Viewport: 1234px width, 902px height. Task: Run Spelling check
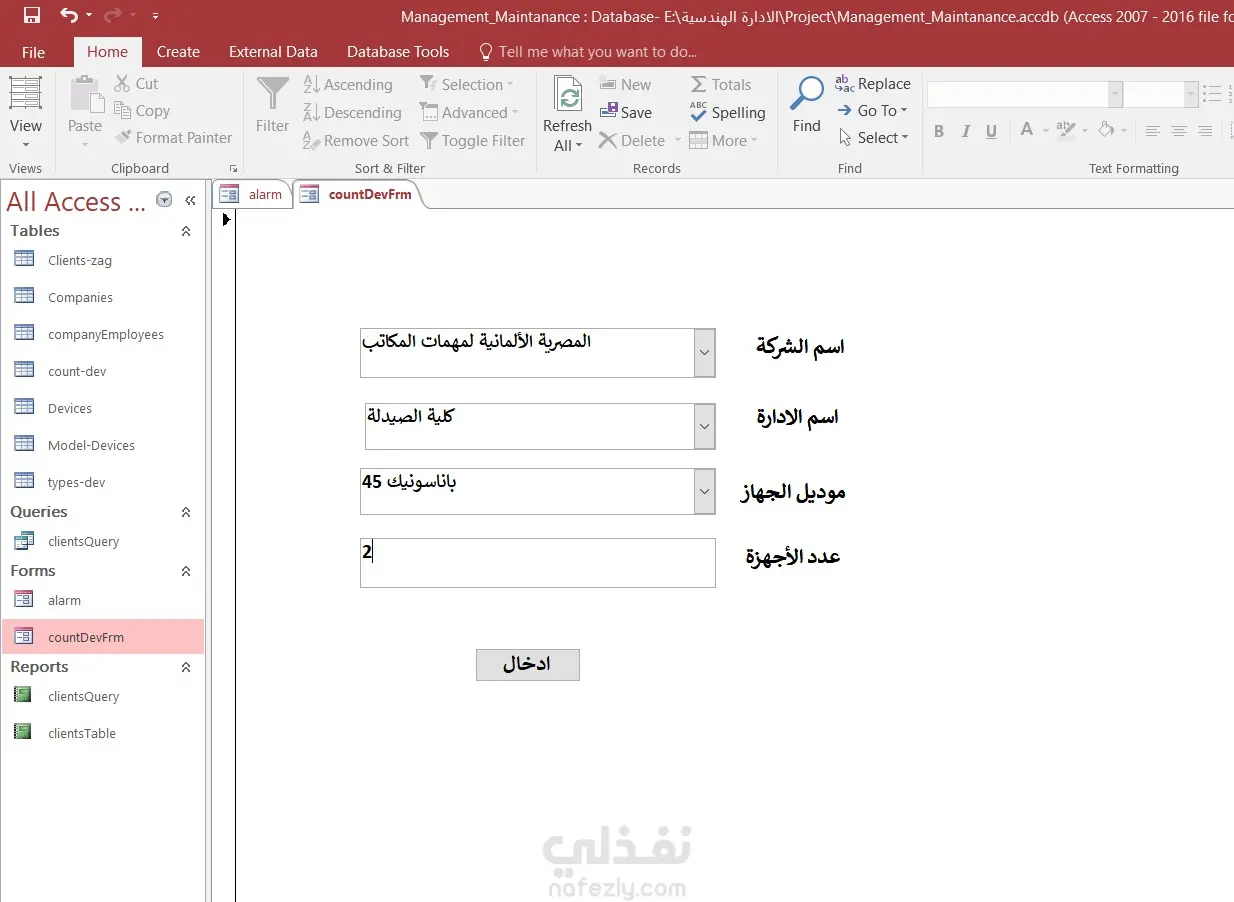728,113
